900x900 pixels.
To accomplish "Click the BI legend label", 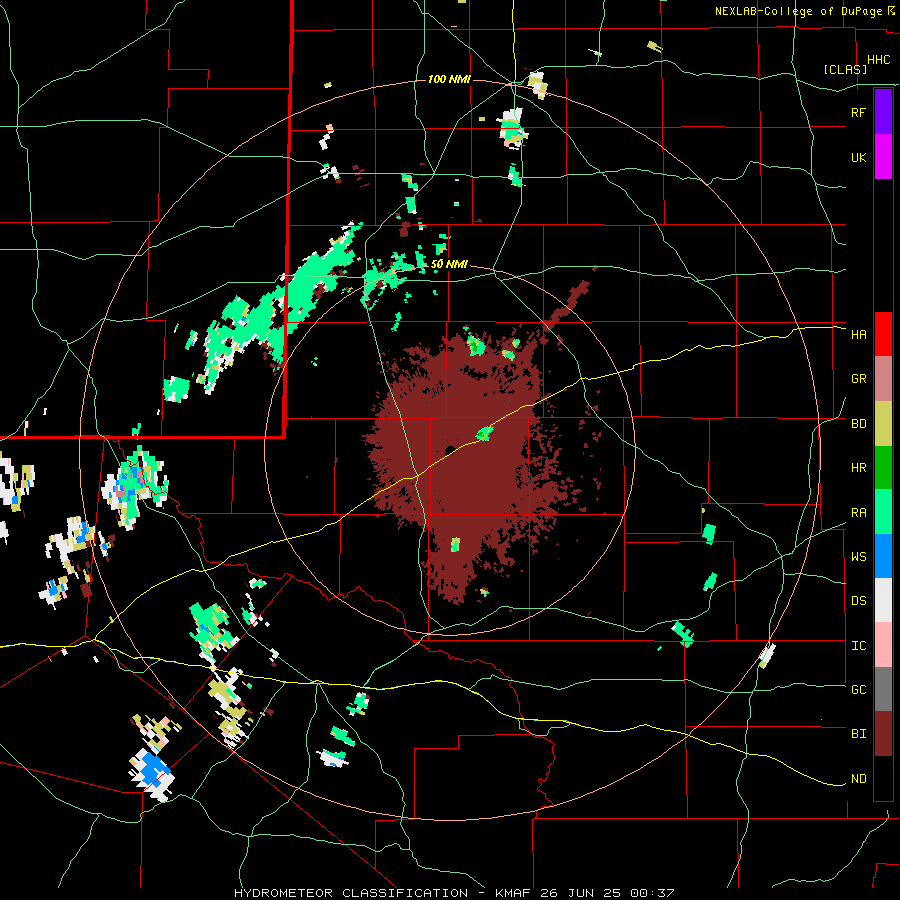I will tap(858, 734).
